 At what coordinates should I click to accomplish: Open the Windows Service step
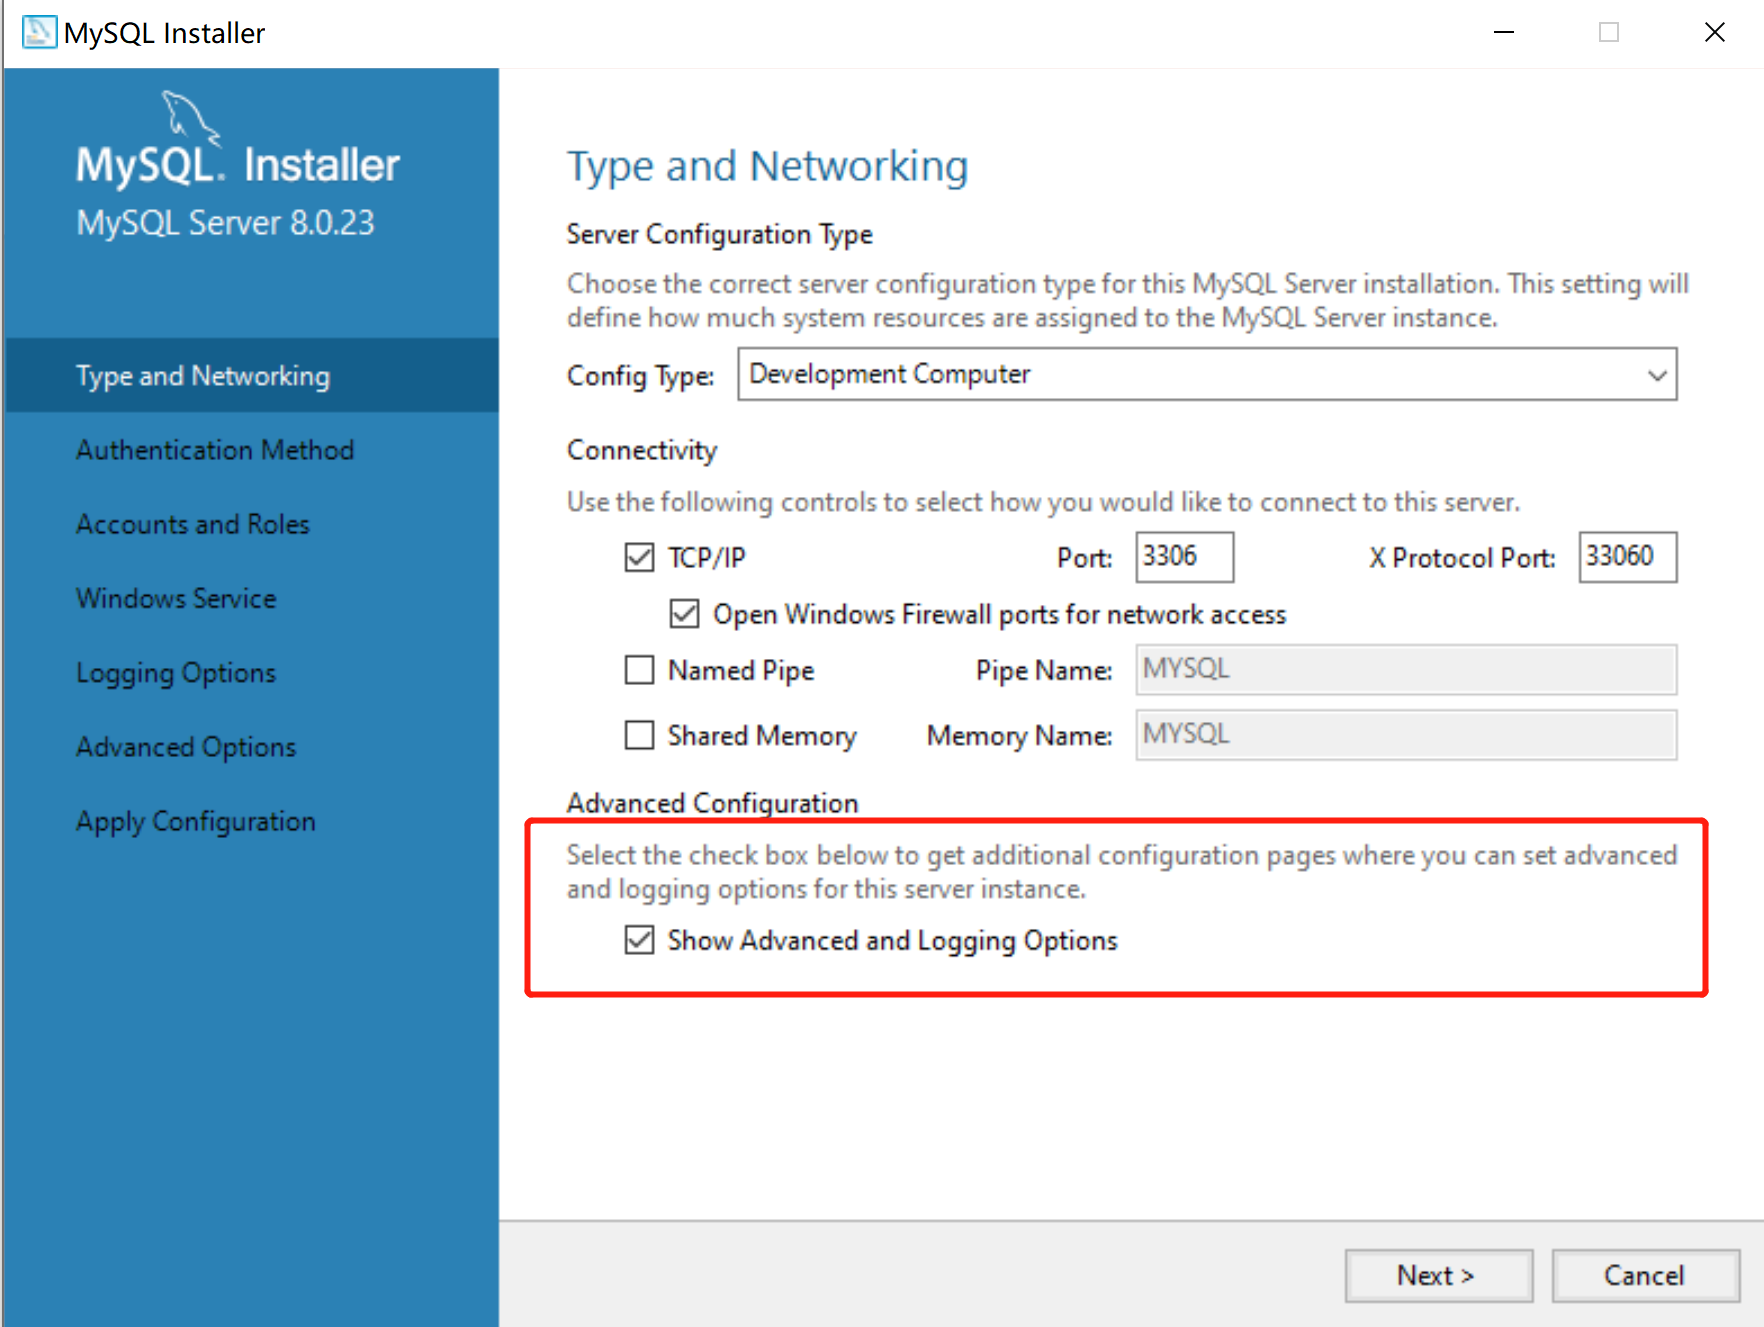(x=176, y=598)
